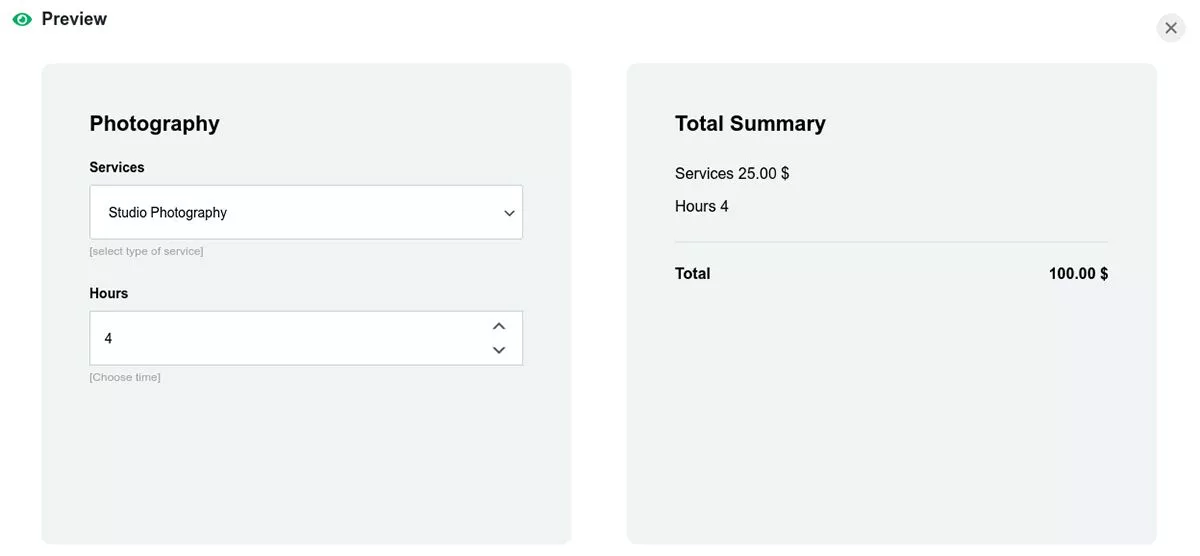The height and width of the screenshot is (556, 1200).
Task: Decrease Hours with the down arrow
Action: click(x=499, y=350)
